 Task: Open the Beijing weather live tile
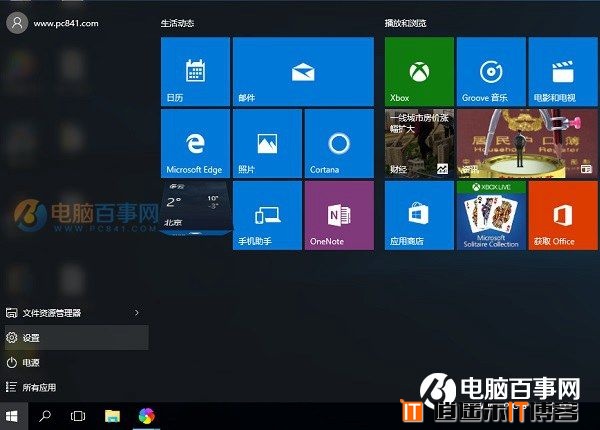195,209
